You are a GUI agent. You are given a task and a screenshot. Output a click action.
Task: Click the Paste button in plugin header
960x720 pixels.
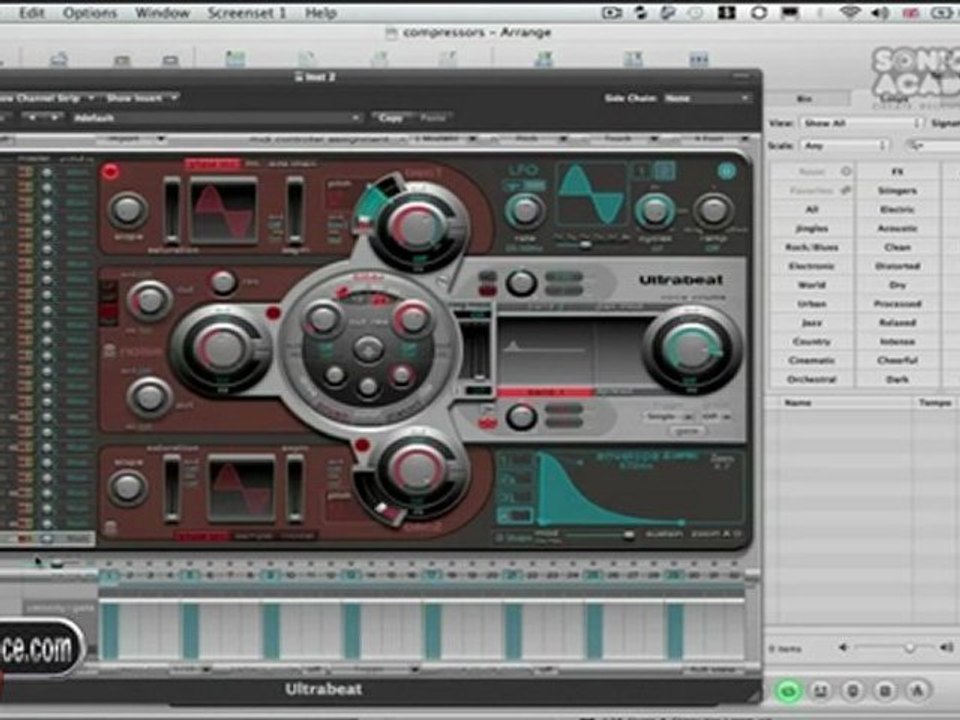pyautogui.click(x=433, y=118)
